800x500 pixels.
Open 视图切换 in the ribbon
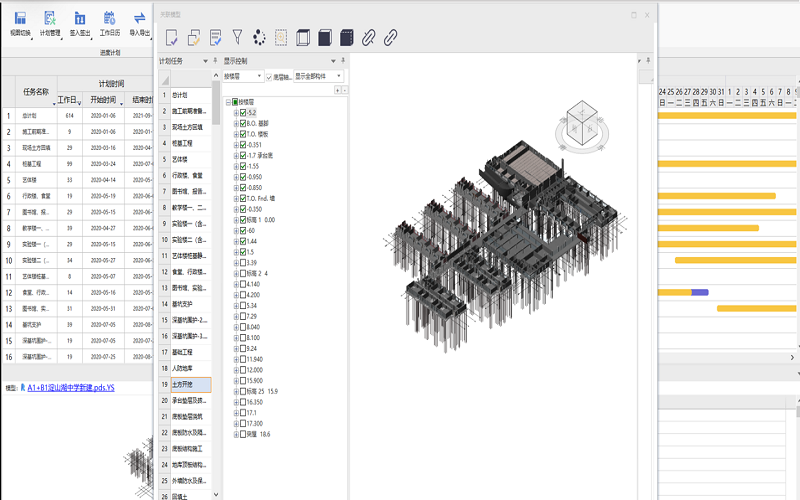pyautogui.click(x=20, y=24)
